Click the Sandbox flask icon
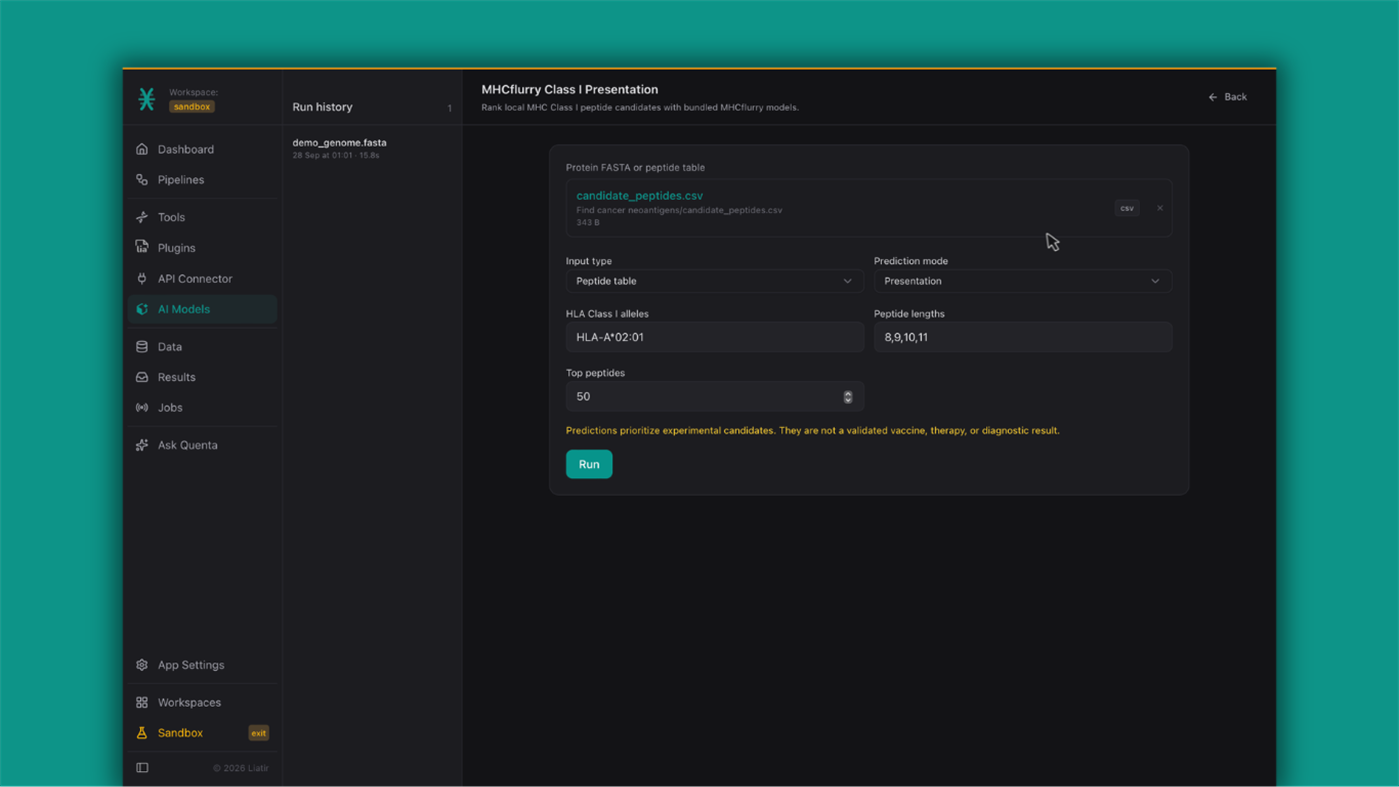Screen dimensions: 1399x787 coord(142,733)
